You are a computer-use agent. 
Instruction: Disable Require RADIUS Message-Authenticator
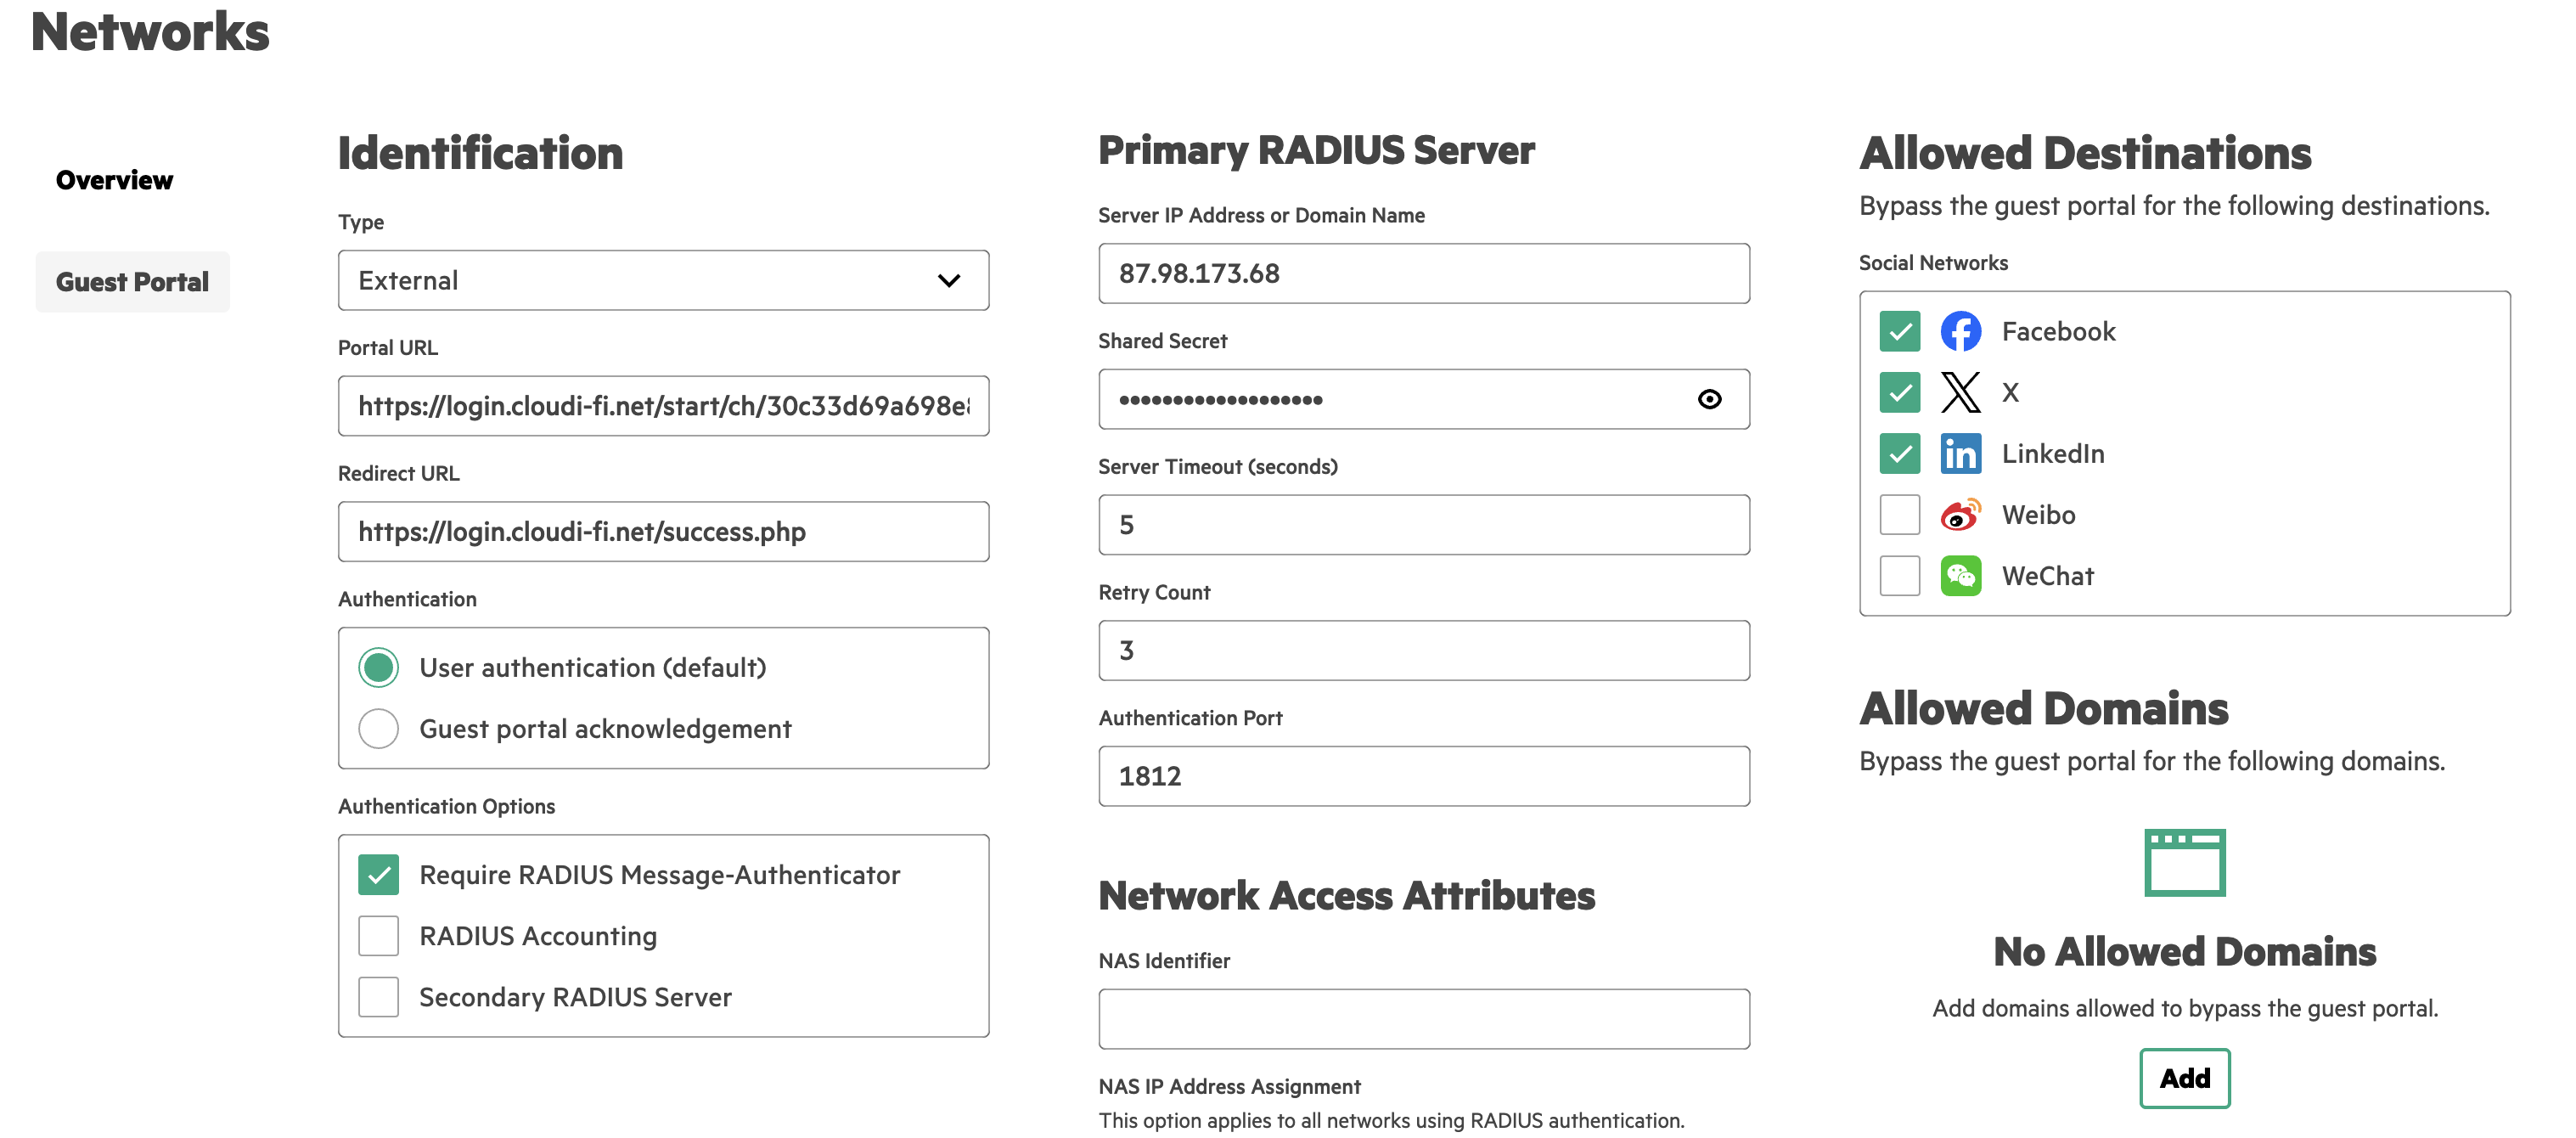click(378, 874)
